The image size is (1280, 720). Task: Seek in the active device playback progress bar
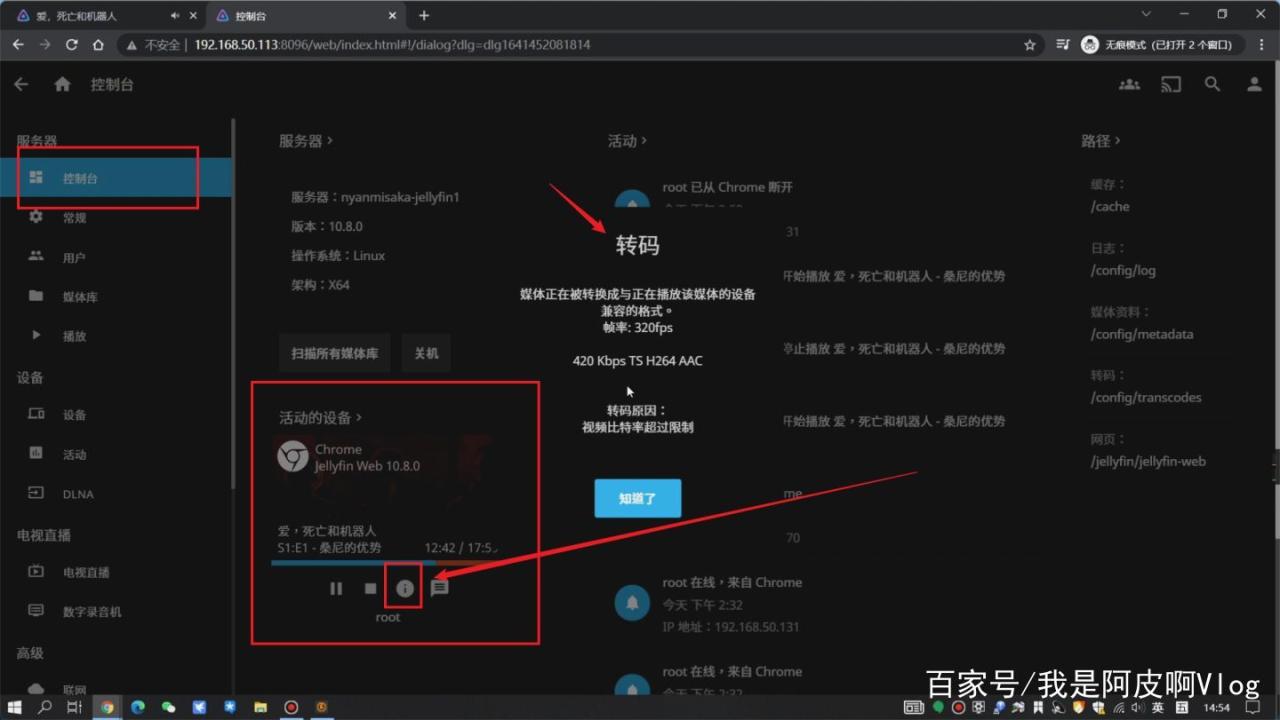tap(387, 563)
